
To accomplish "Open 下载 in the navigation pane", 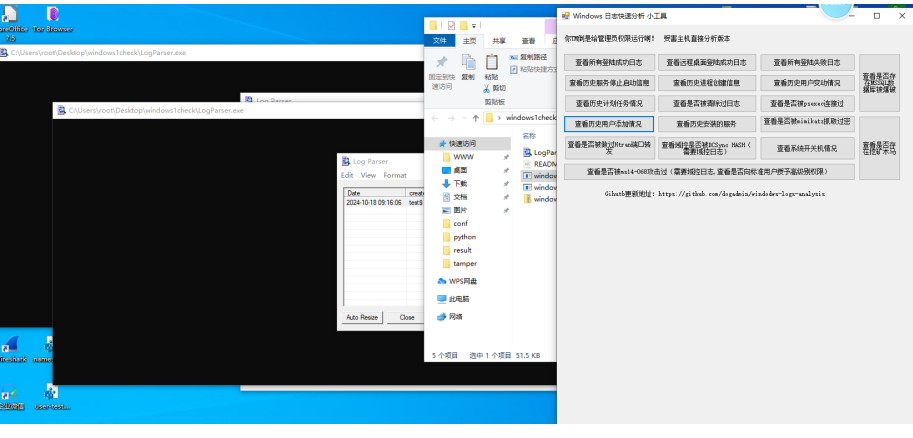I will coord(460,183).
